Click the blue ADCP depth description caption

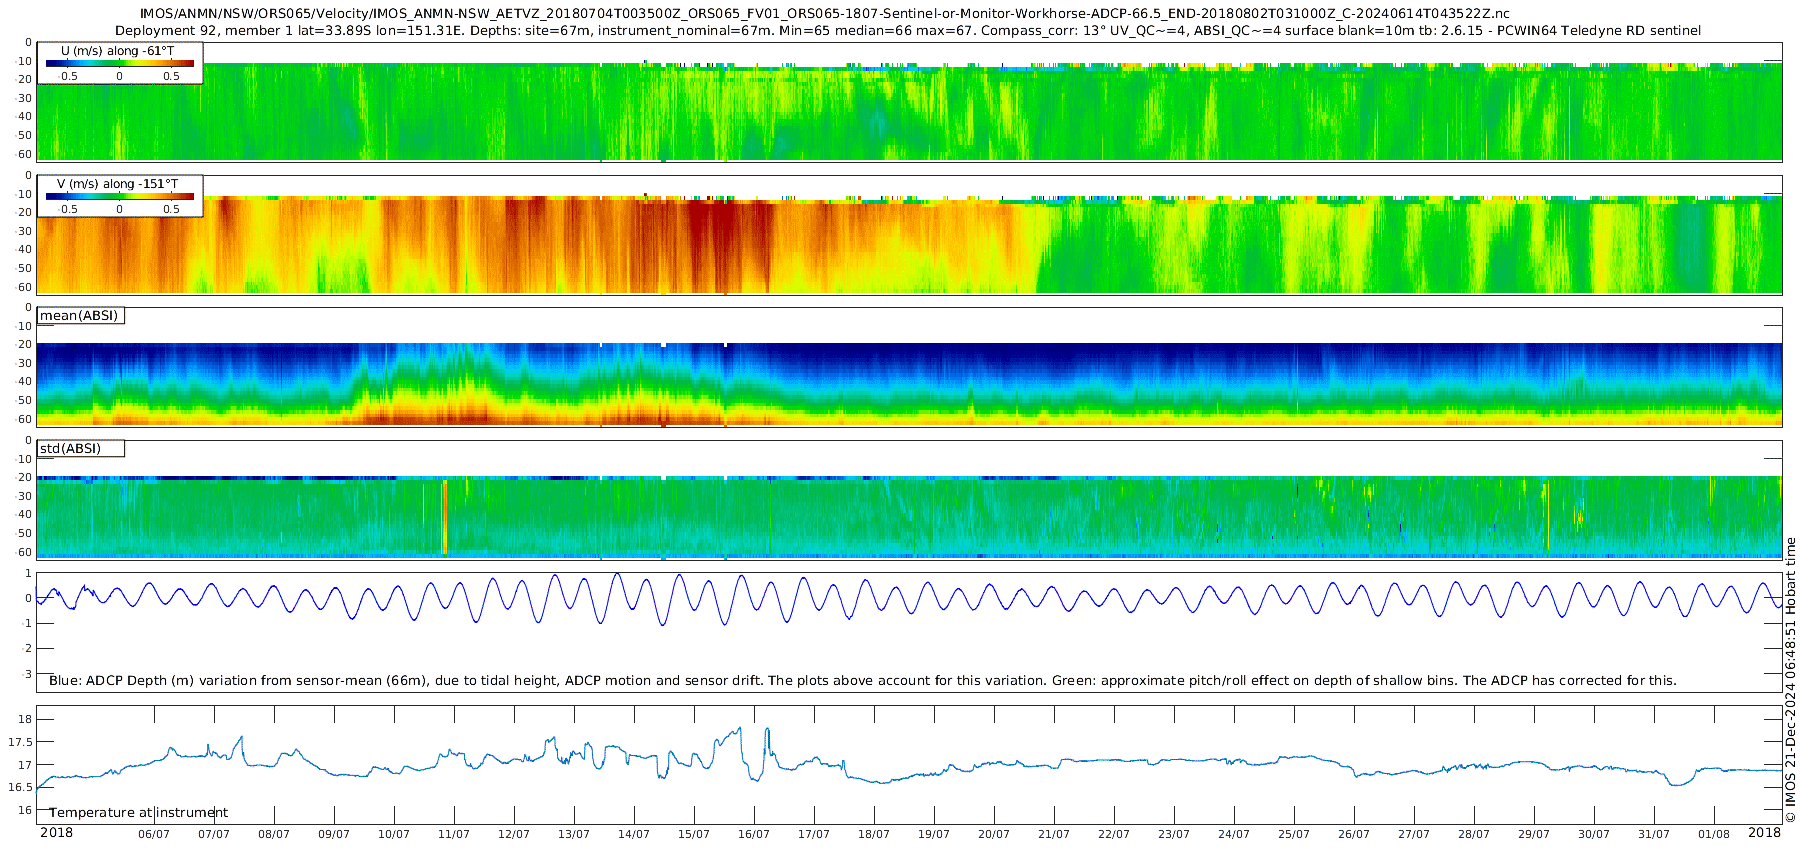click(x=862, y=681)
